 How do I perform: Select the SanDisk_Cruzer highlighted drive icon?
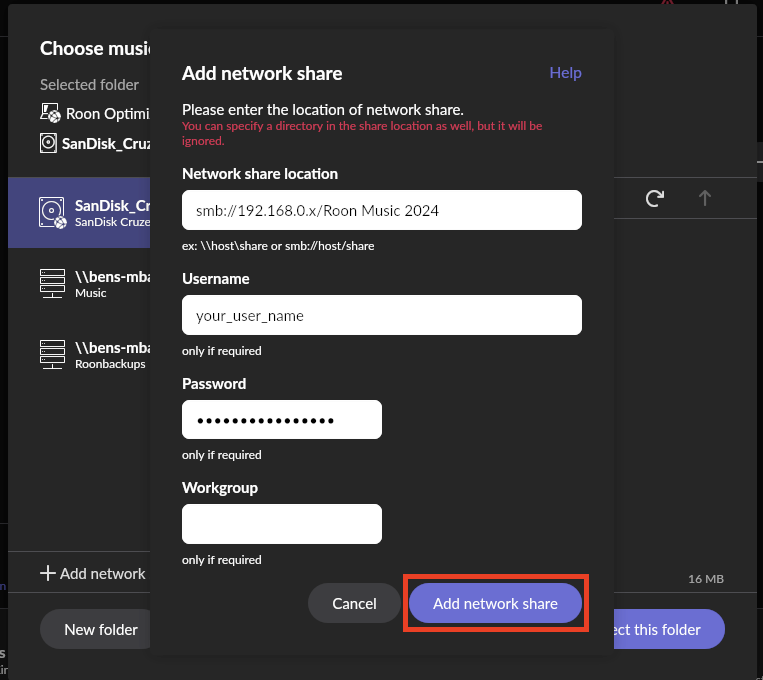52,213
